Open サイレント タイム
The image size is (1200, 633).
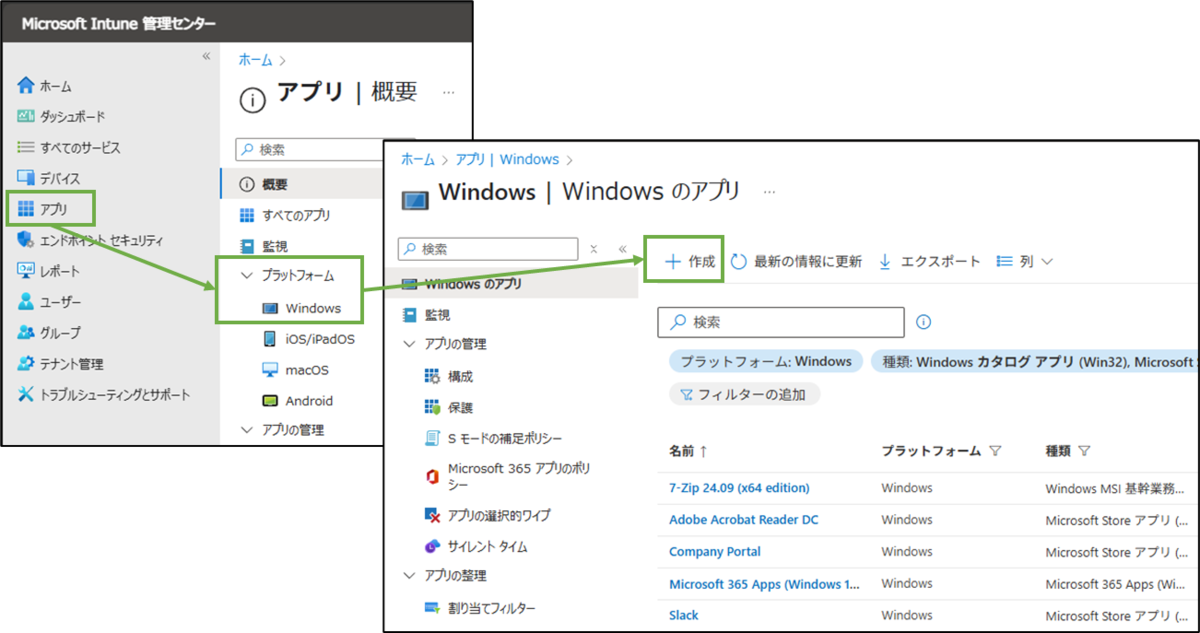coord(475,547)
